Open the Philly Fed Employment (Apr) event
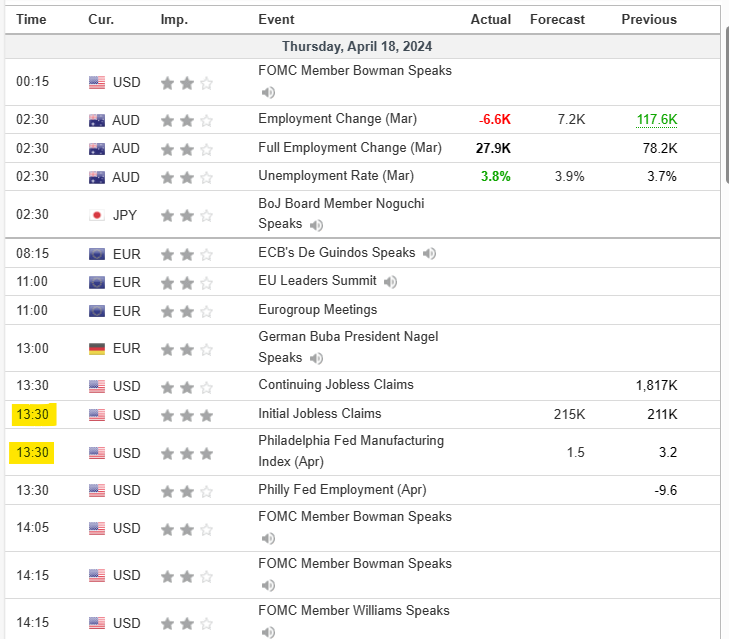The height and width of the screenshot is (639, 729). (340, 490)
